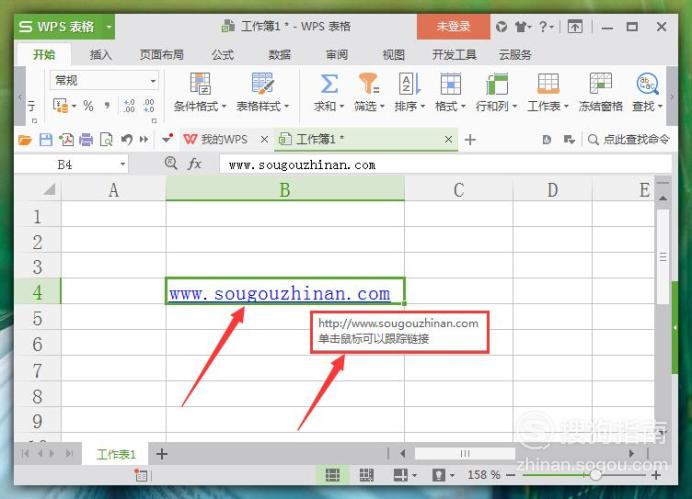This screenshot has height=499, width=692.
Task: Expand the Name Box B4 dropdown
Action: pyautogui.click(x=123, y=165)
